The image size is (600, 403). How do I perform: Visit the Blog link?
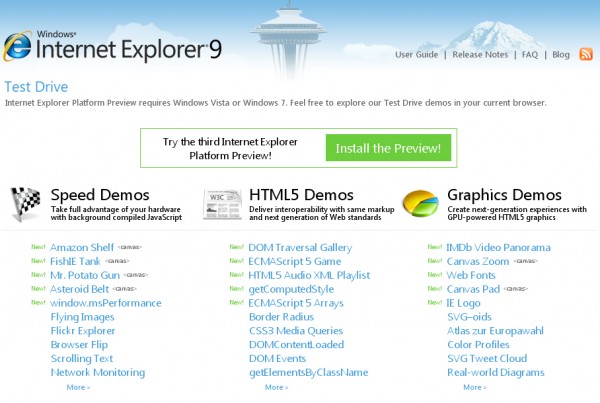coord(561,55)
